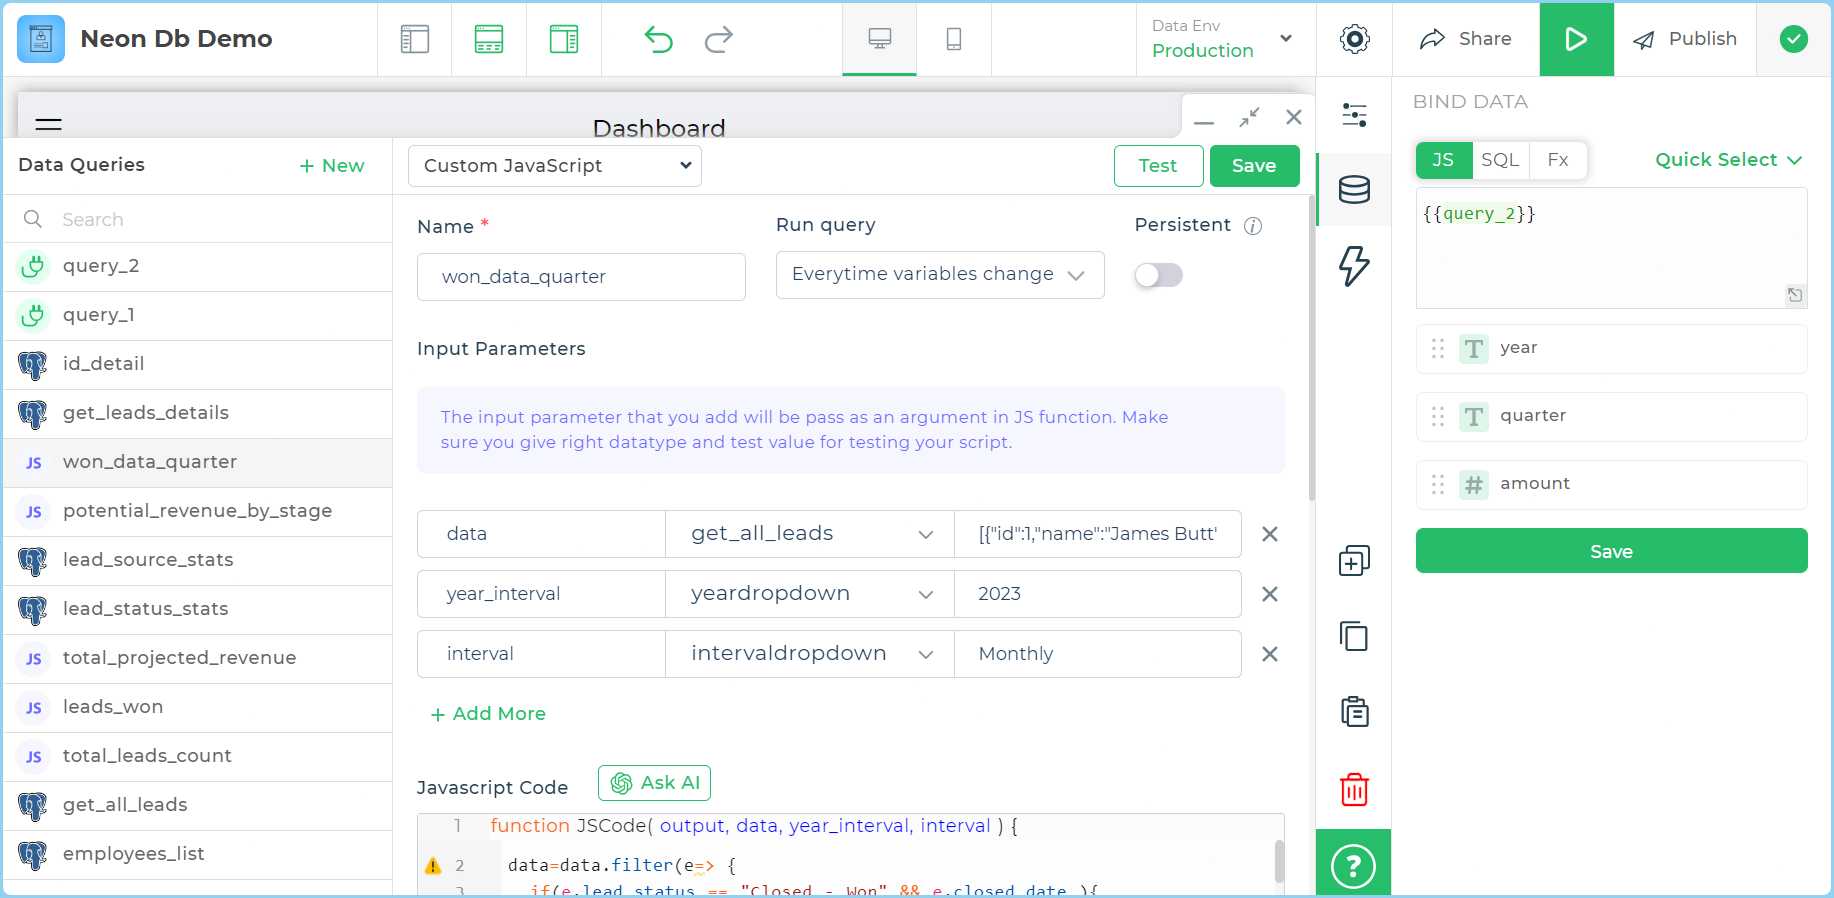Open the database data panel icon
The width and height of the screenshot is (1834, 898).
[1354, 189]
